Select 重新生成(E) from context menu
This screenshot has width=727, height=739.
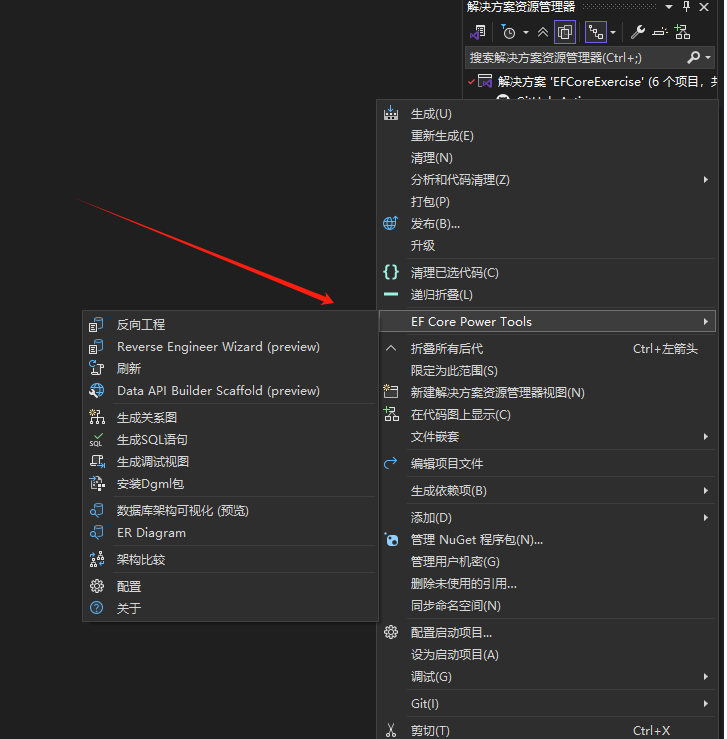[547, 136]
